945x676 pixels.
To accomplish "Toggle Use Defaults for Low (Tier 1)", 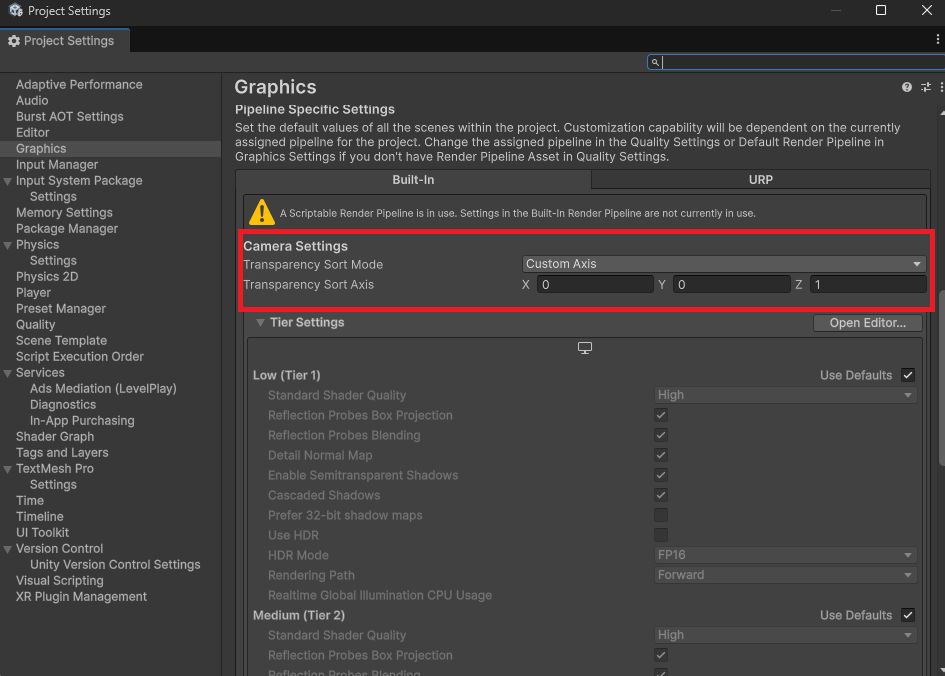I will pyautogui.click(x=907, y=375).
